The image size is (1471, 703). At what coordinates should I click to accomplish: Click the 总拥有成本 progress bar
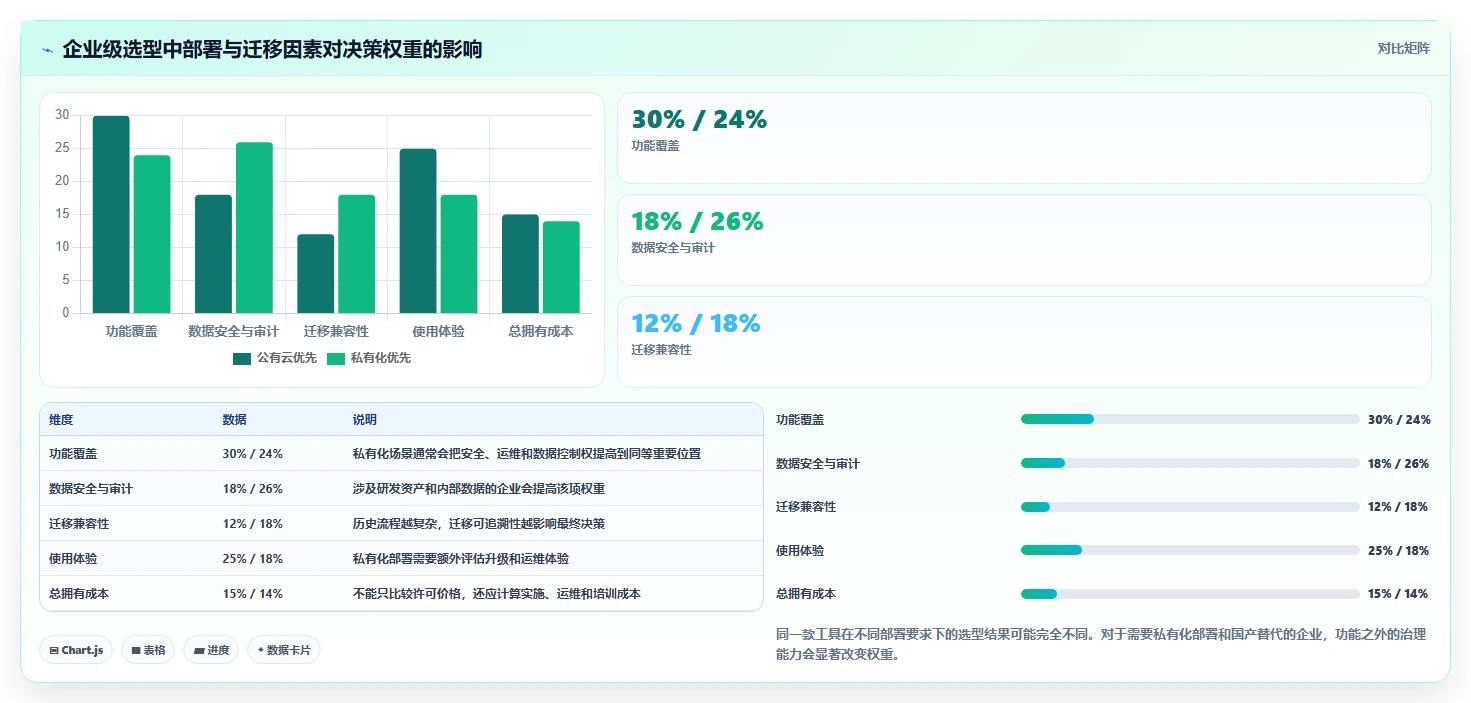click(x=1190, y=594)
